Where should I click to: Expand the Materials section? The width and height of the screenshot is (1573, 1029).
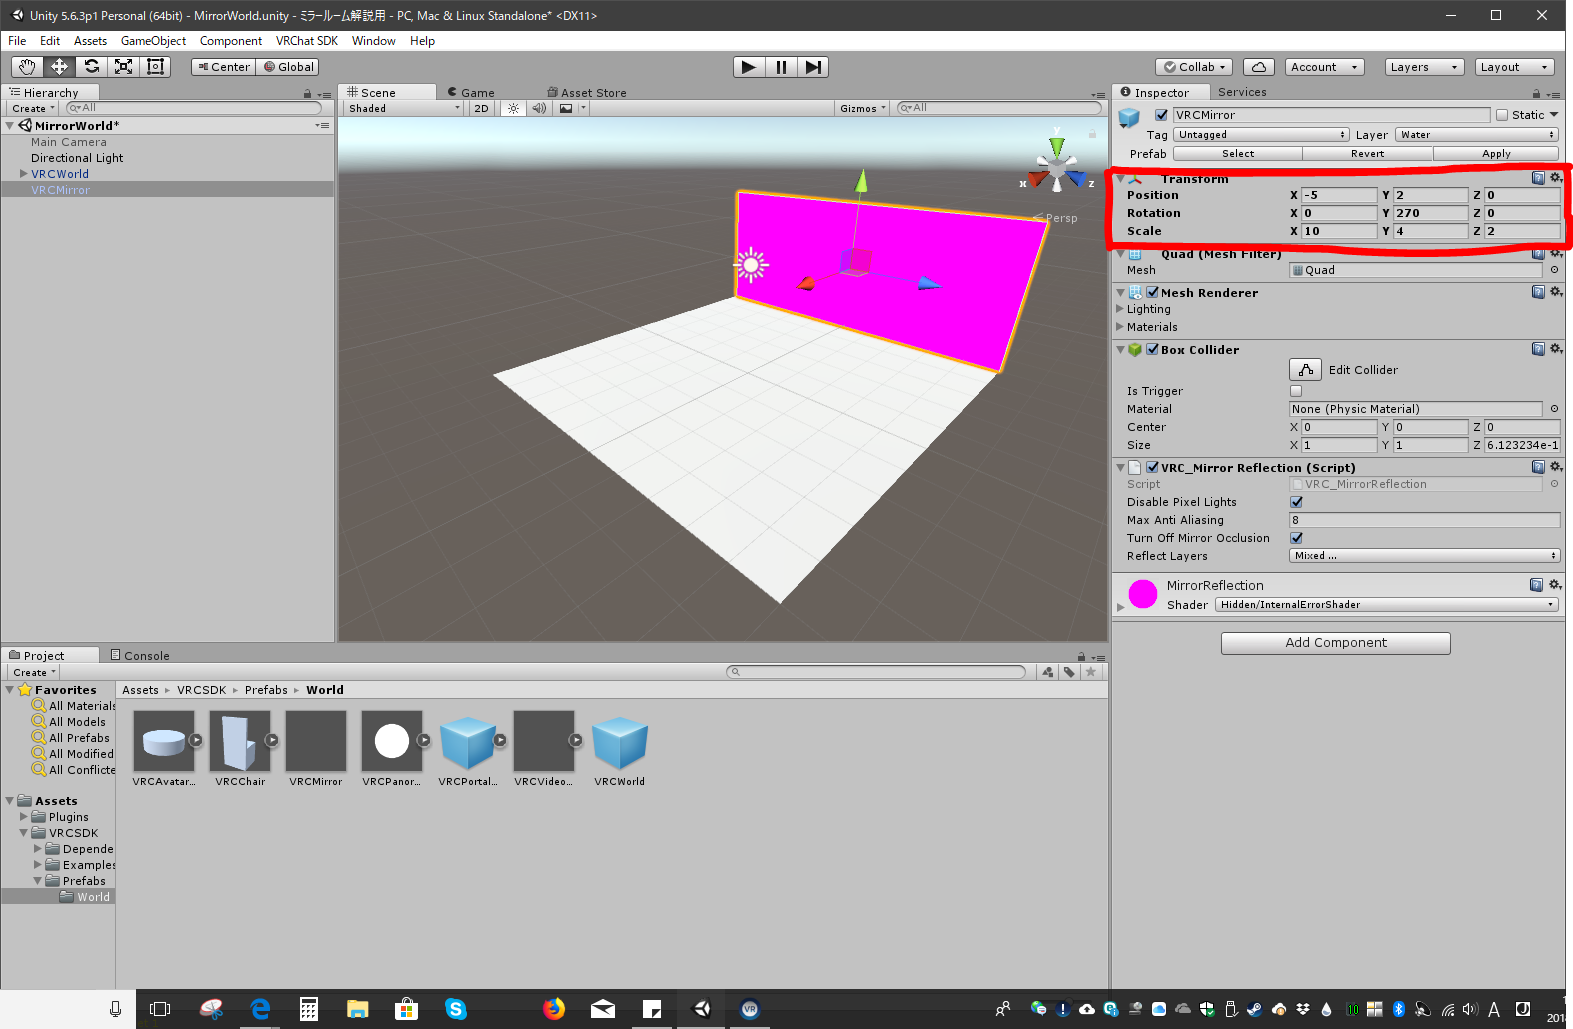tap(1120, 327)
